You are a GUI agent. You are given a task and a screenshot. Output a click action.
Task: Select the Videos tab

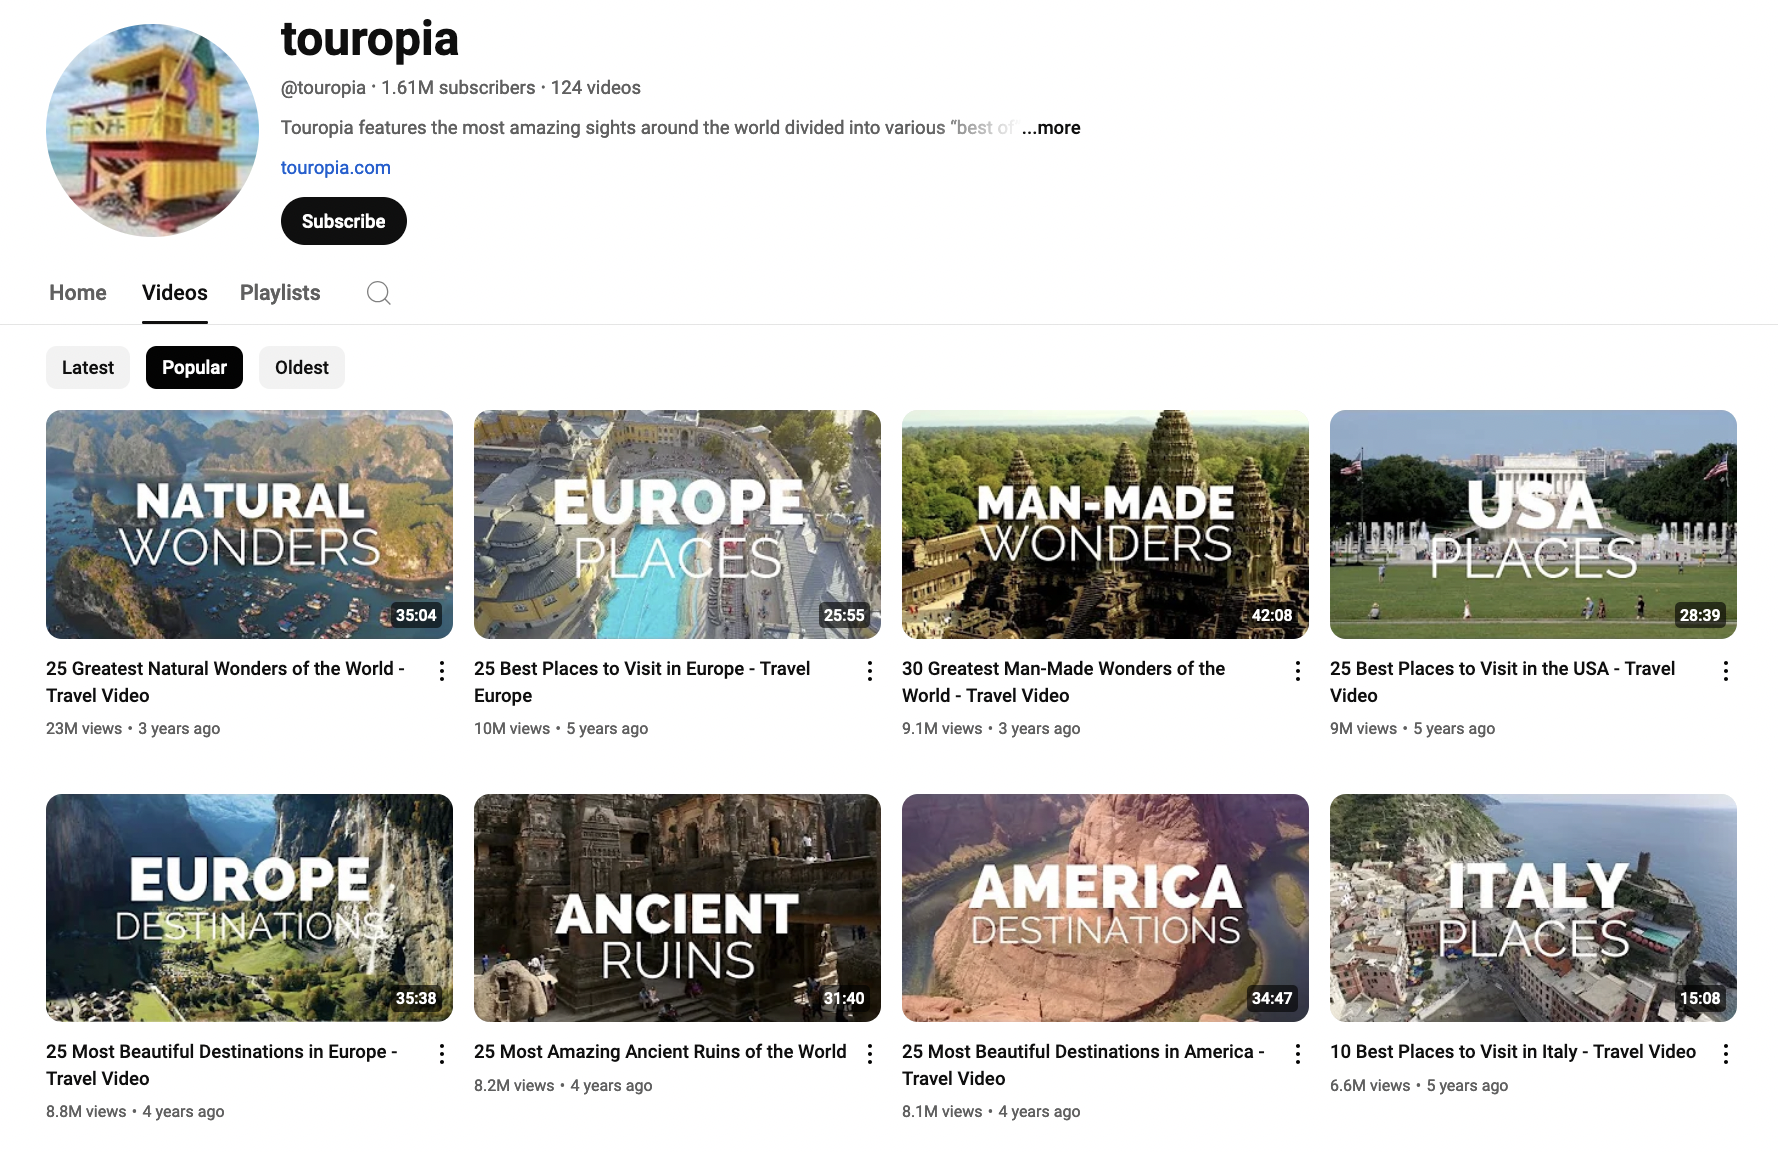pos(175,293)
